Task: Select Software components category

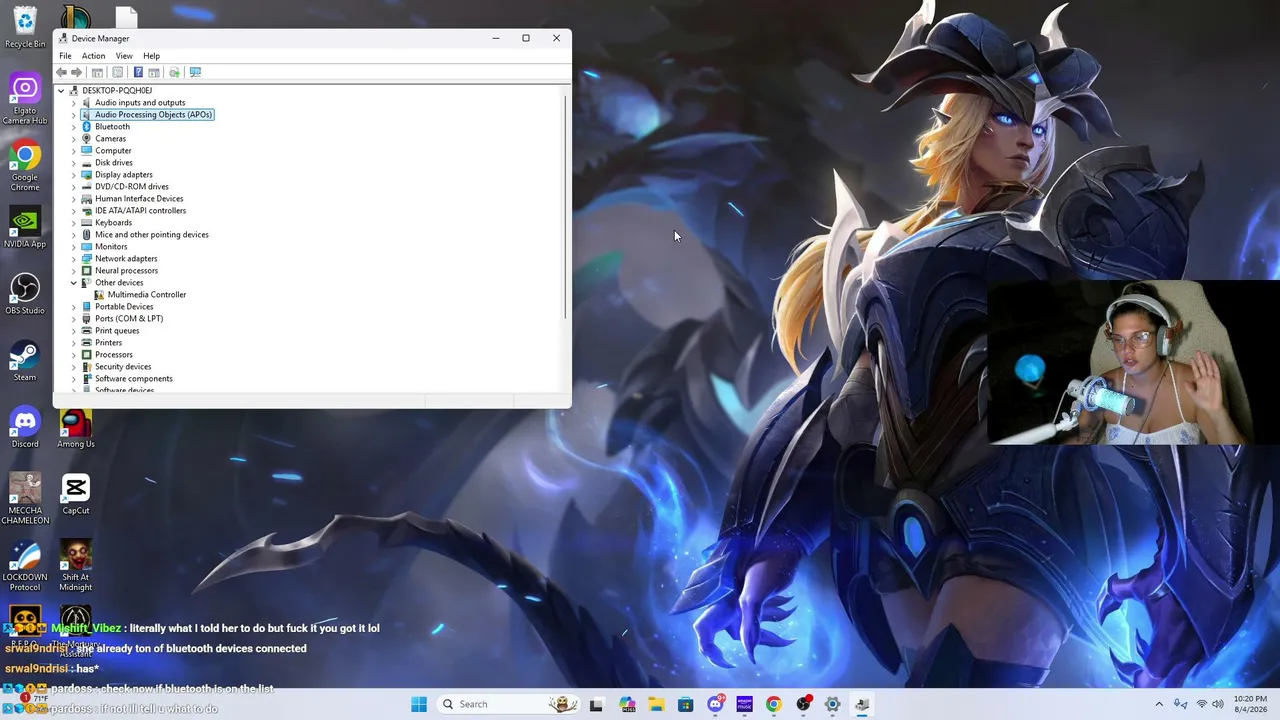Action: click(x=134, y=379)
